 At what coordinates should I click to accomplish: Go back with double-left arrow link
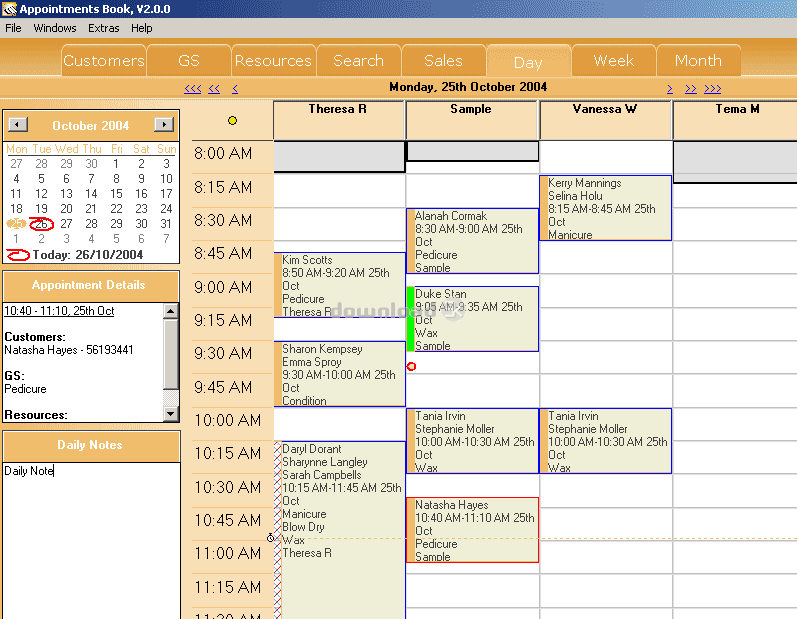[214, 88]
